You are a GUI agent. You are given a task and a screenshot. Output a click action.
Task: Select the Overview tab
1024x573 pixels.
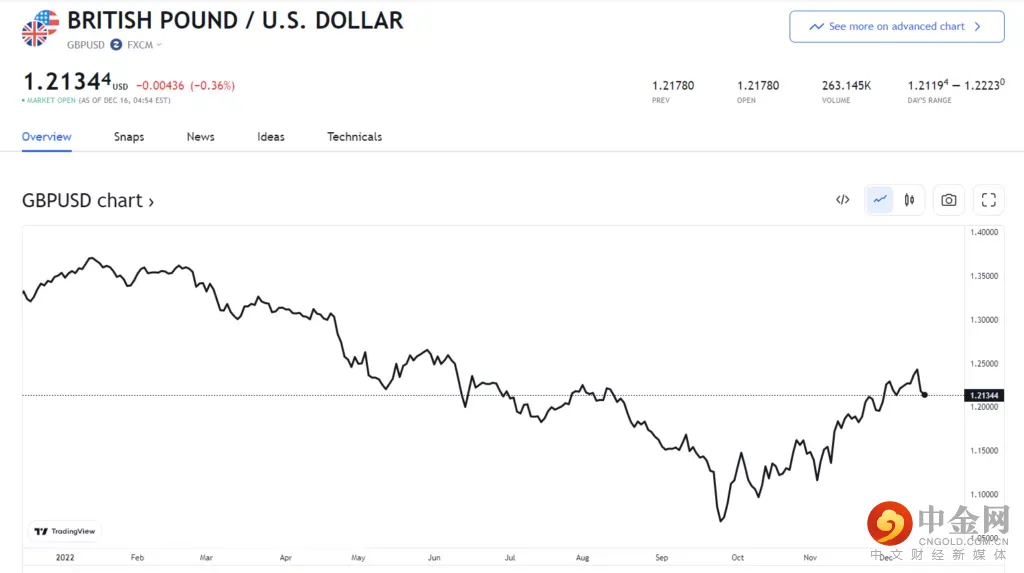coord(47,137)
